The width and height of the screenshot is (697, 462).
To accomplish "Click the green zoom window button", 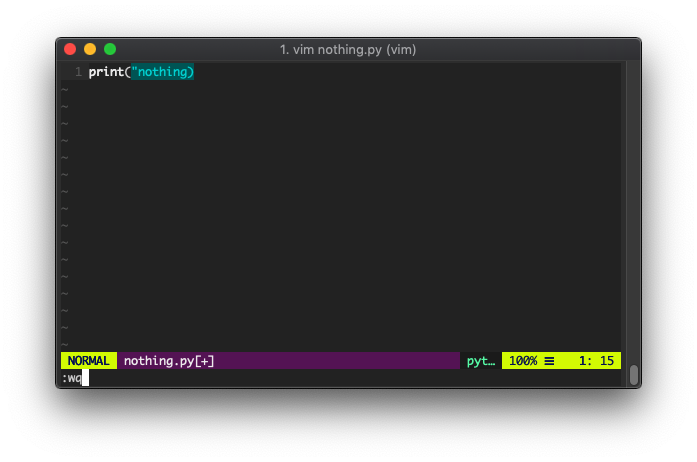I will 110,49.
